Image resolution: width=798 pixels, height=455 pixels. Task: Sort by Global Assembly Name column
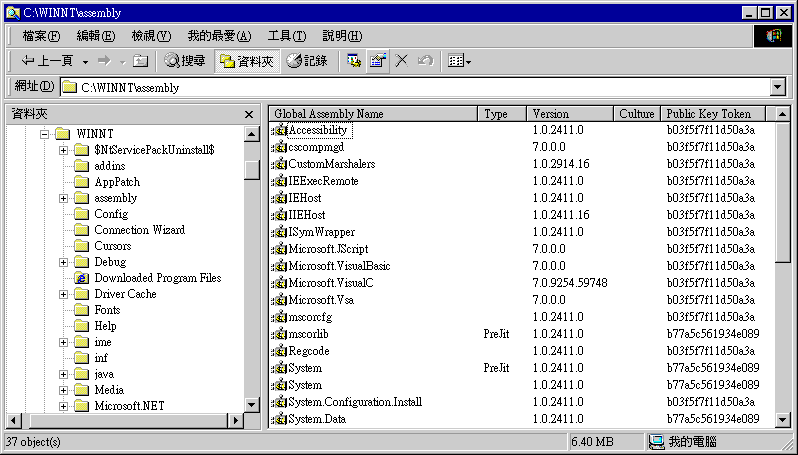[374, 114]
